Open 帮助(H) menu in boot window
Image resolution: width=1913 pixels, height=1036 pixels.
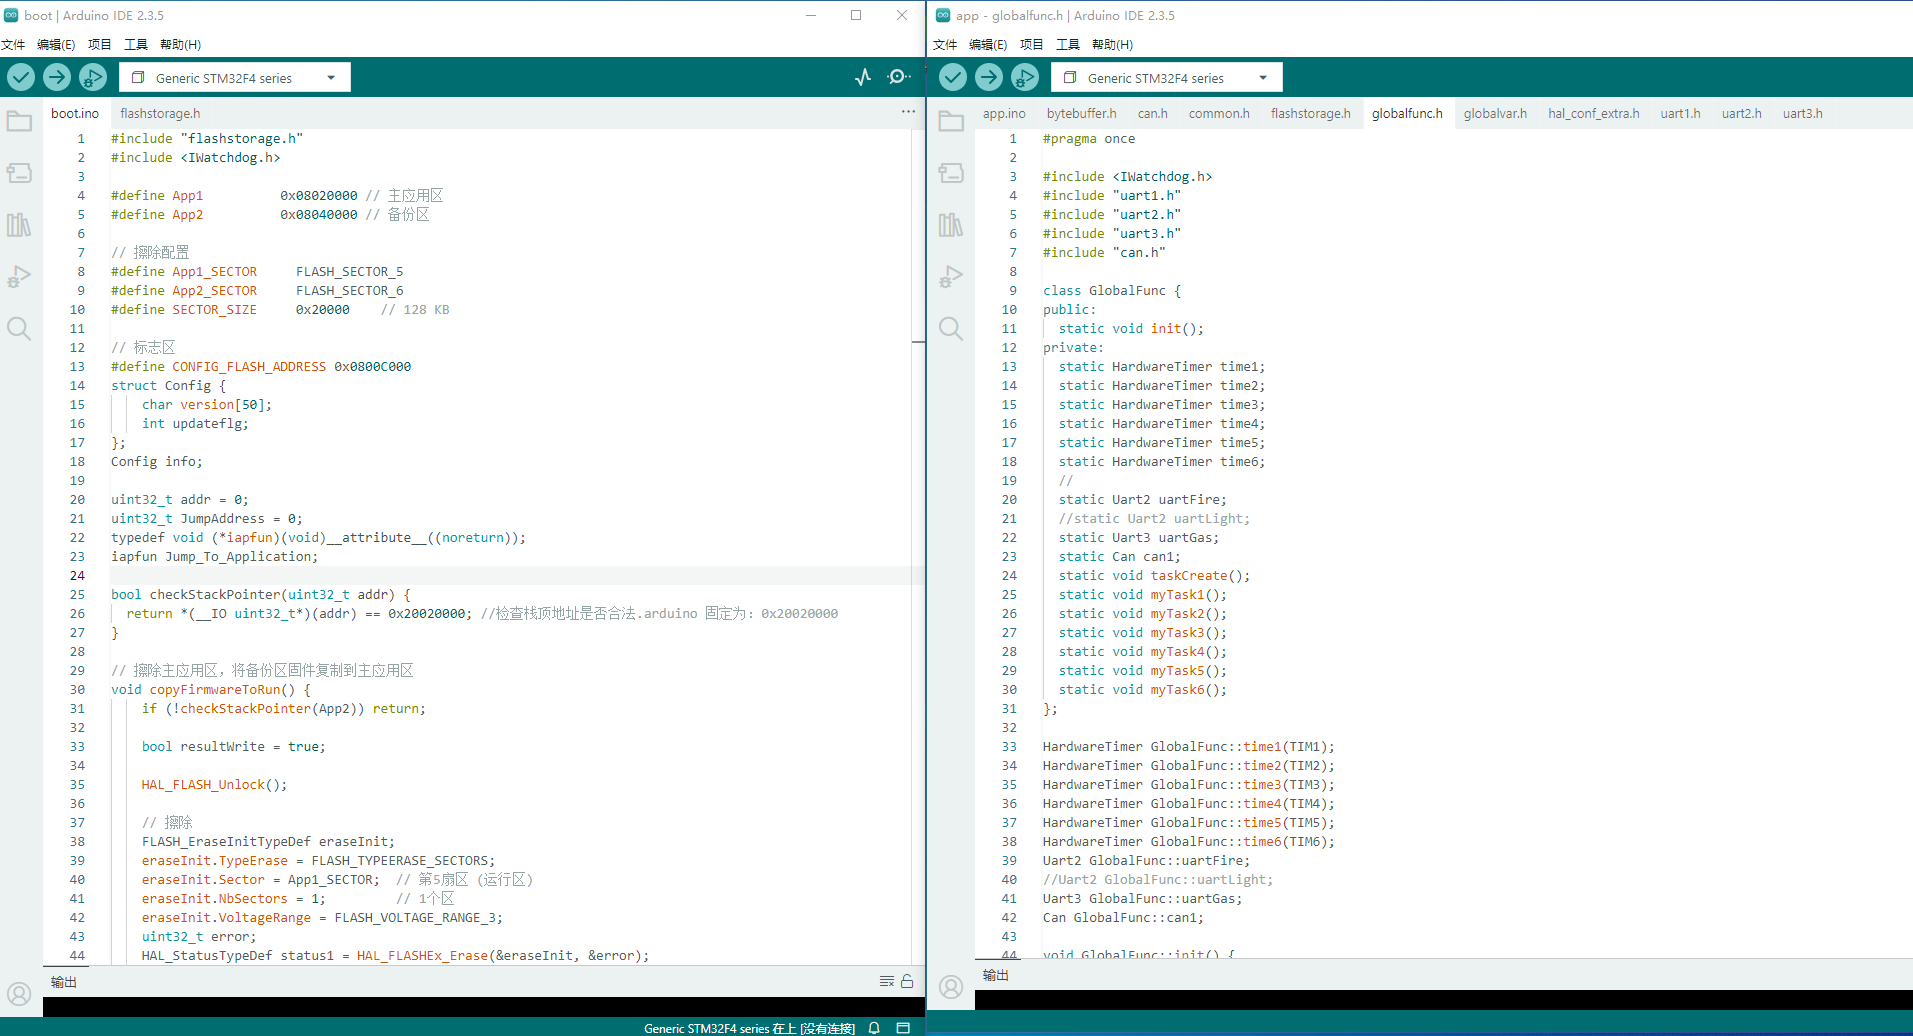click(180, 44)
